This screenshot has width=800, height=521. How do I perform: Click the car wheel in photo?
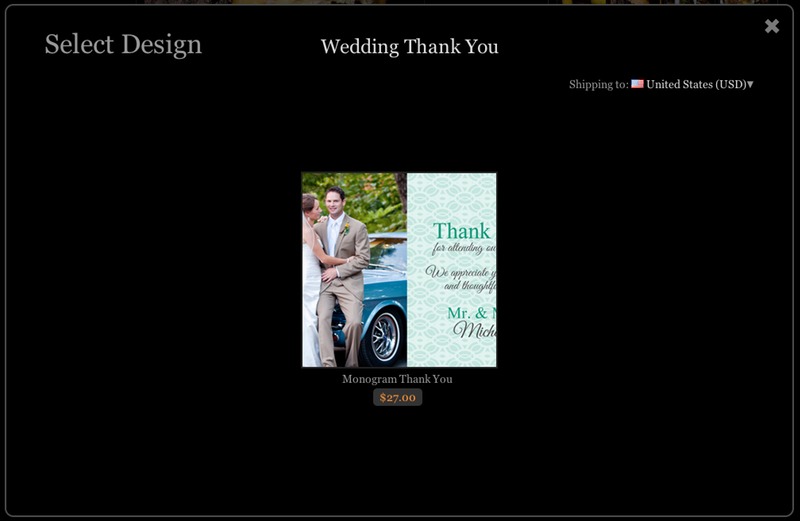(x=385, y=335)
